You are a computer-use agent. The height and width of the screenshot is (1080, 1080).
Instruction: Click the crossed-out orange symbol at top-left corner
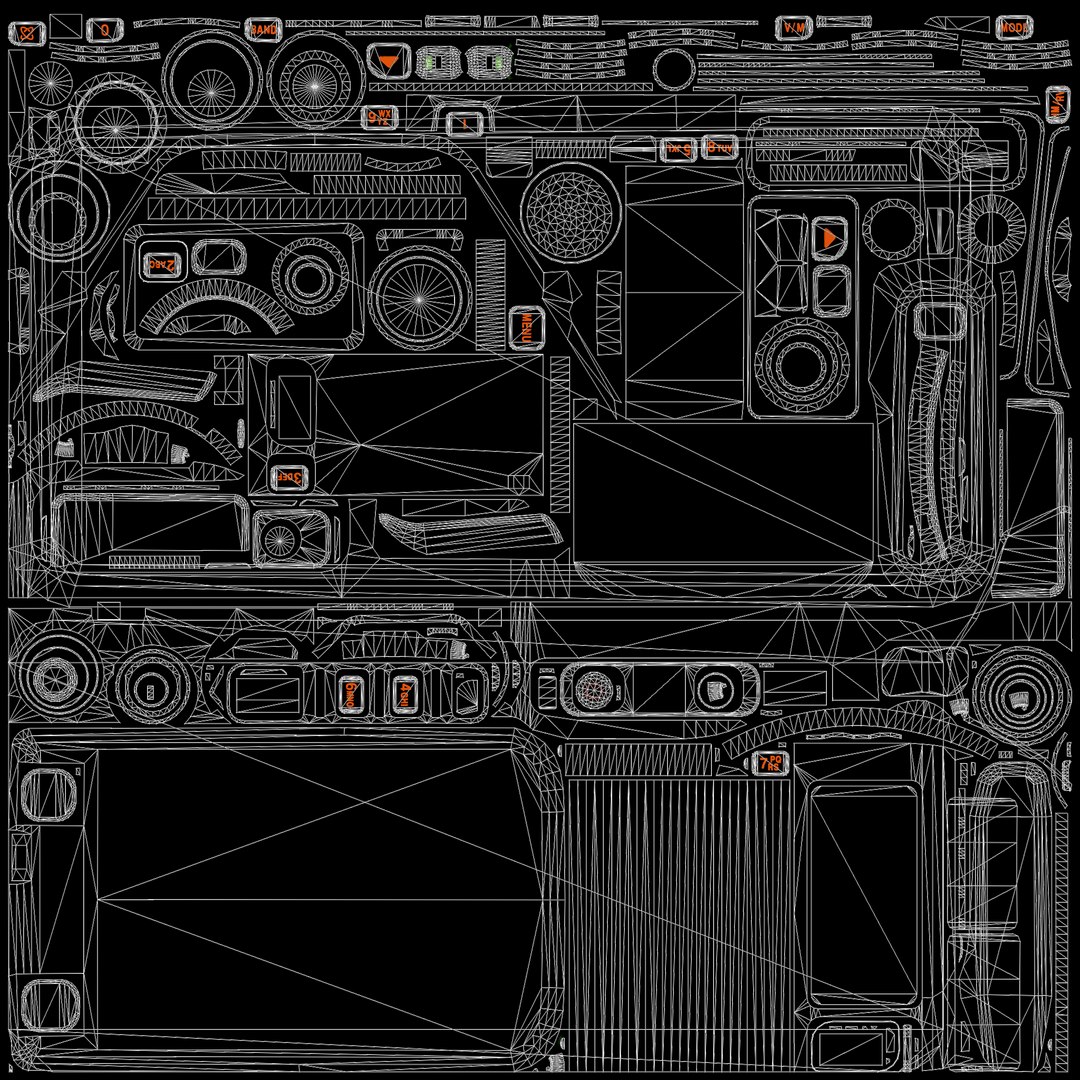tap(27, 33)
